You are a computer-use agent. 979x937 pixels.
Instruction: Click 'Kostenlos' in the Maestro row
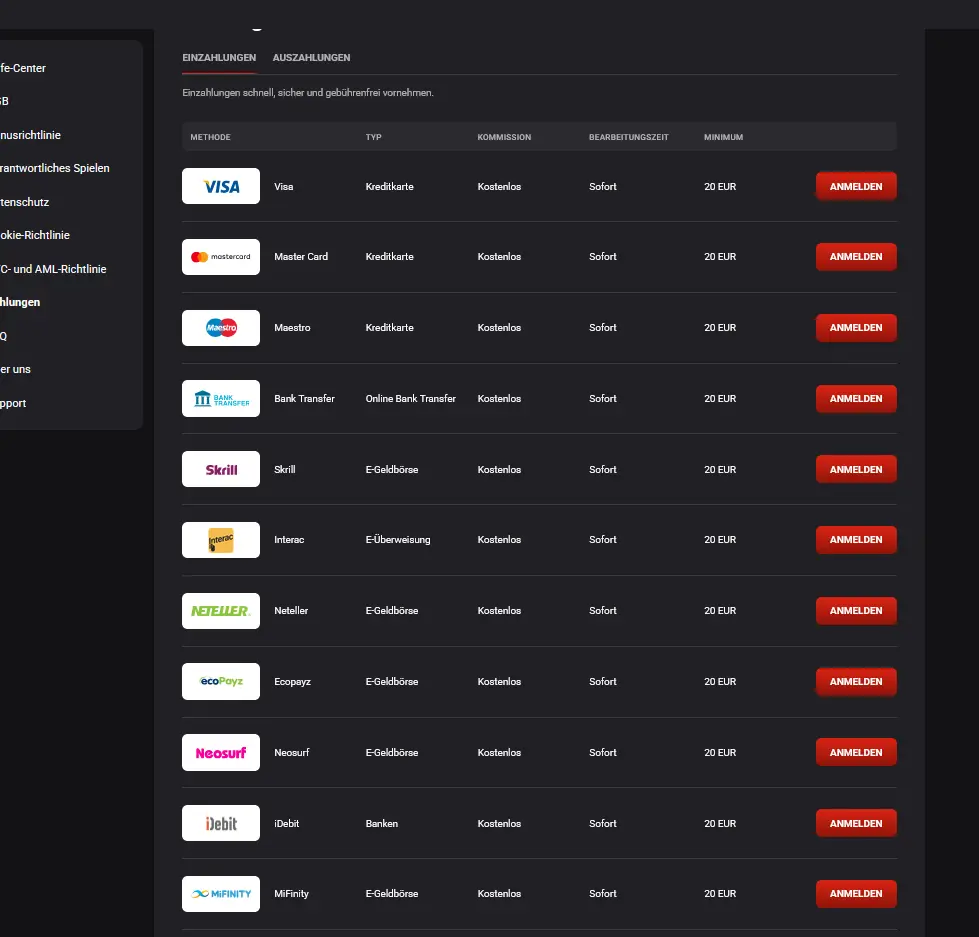(499, 328)
